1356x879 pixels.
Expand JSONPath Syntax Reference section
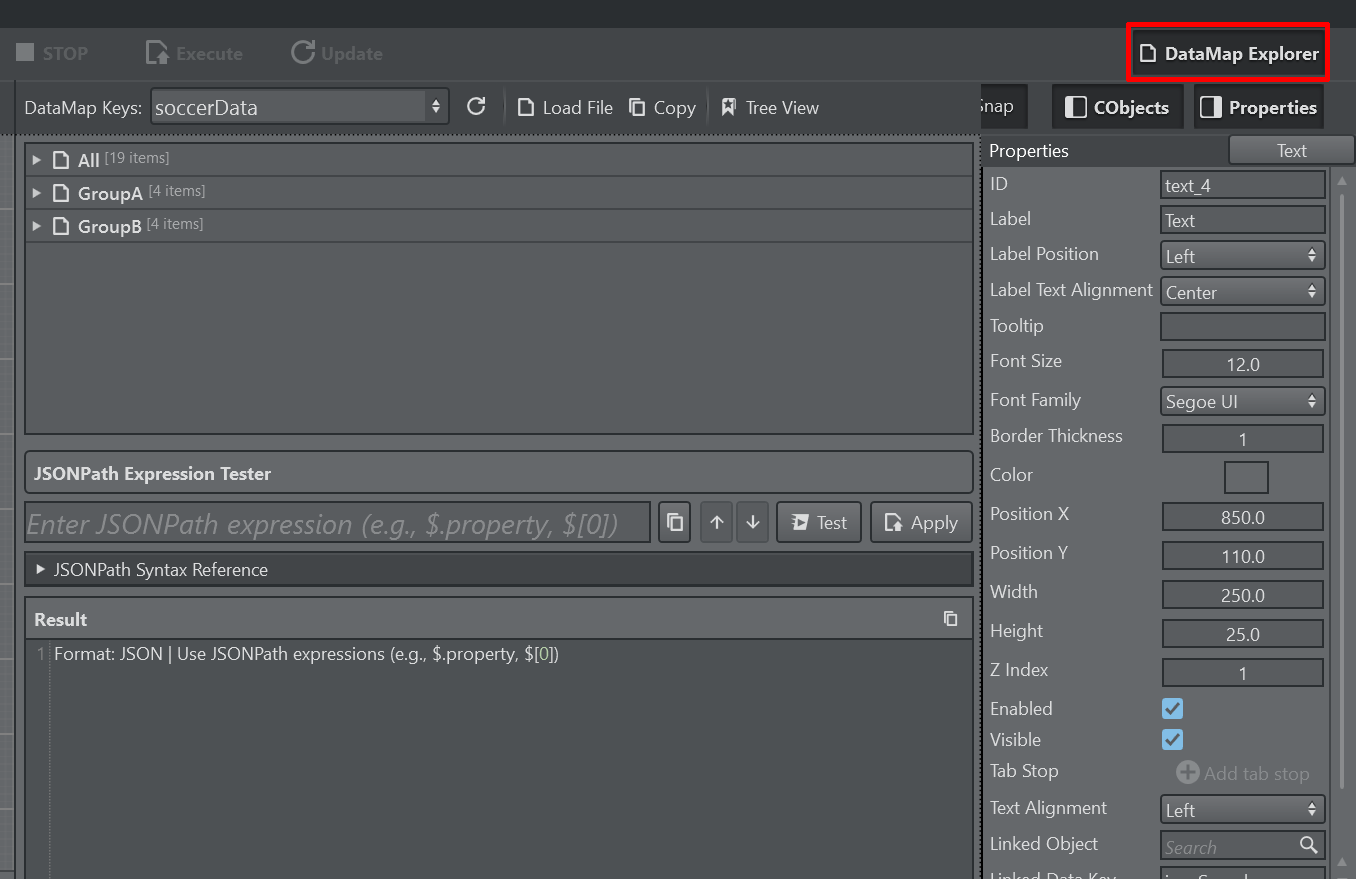pyautogui.click(x=41, y=570)
